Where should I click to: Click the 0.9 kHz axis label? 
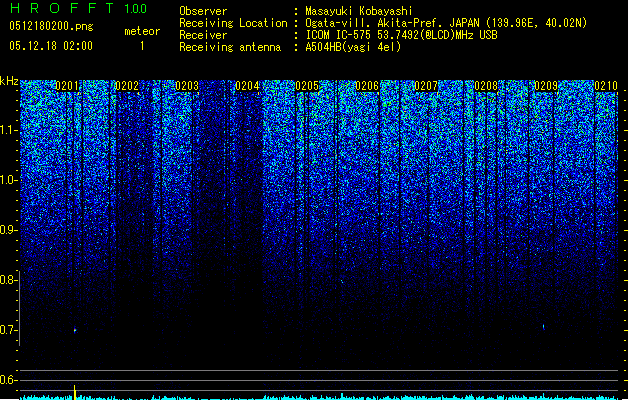click(8, 230)
